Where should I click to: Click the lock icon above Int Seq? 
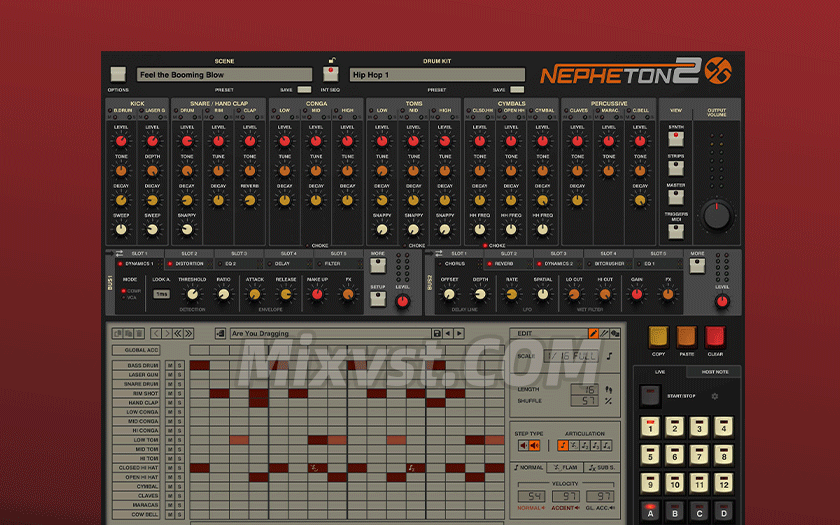[x=329, y=71]
